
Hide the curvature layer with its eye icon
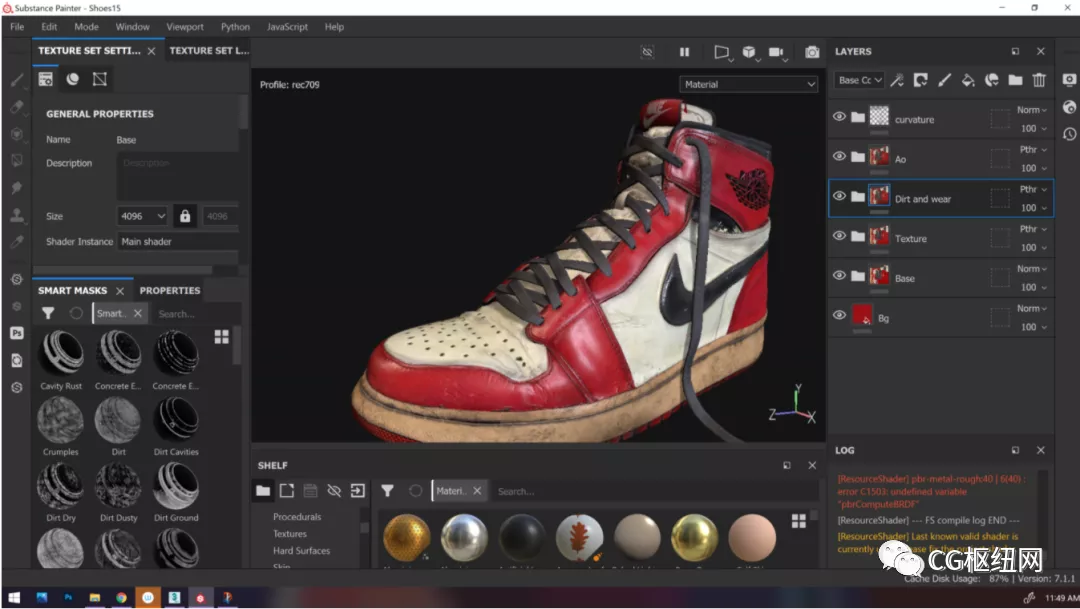tap(839, 117)
